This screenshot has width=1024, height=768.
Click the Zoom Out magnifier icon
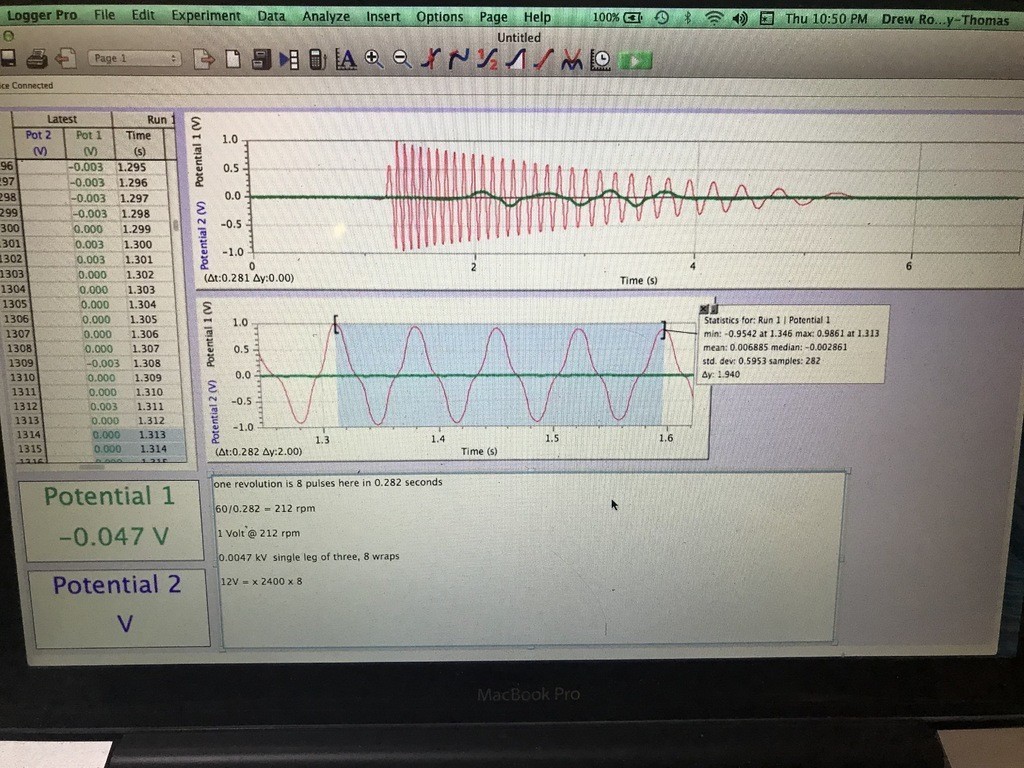coord(402,60)
